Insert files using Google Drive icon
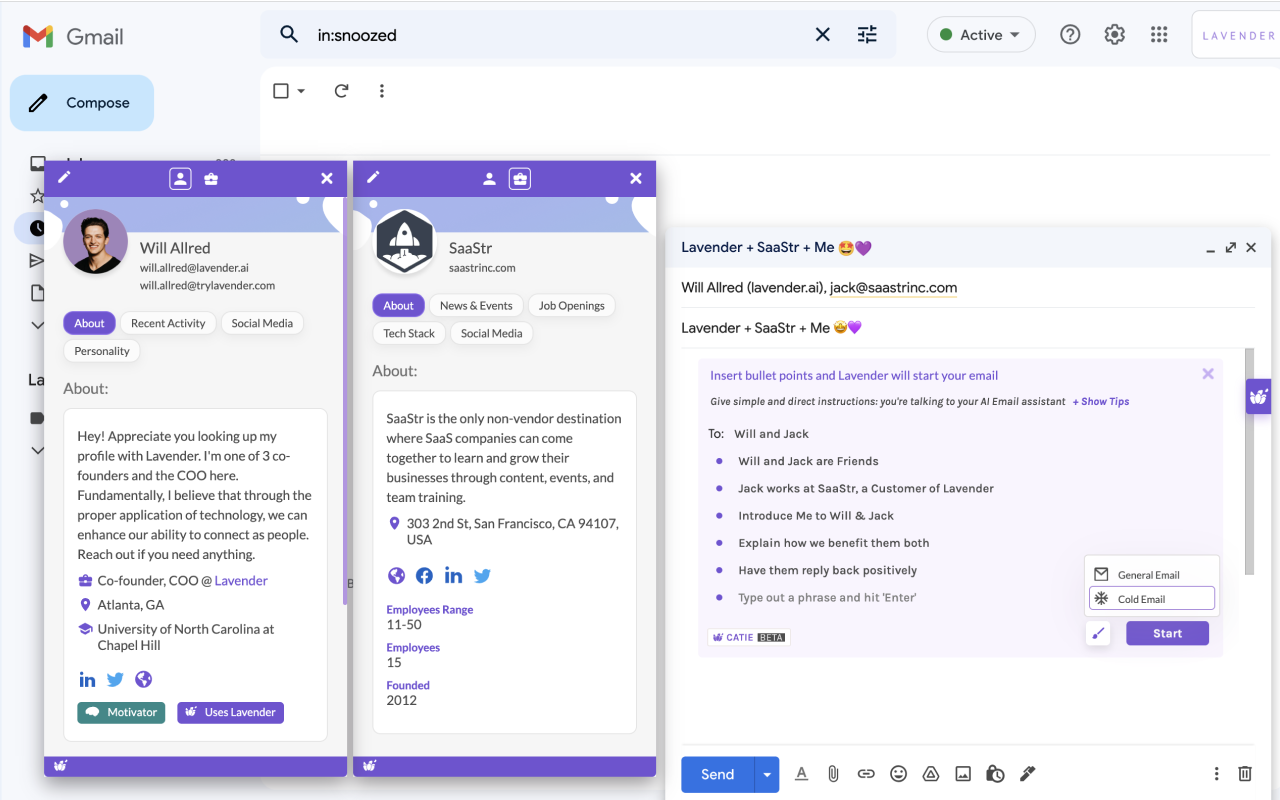 coord(930,774)
